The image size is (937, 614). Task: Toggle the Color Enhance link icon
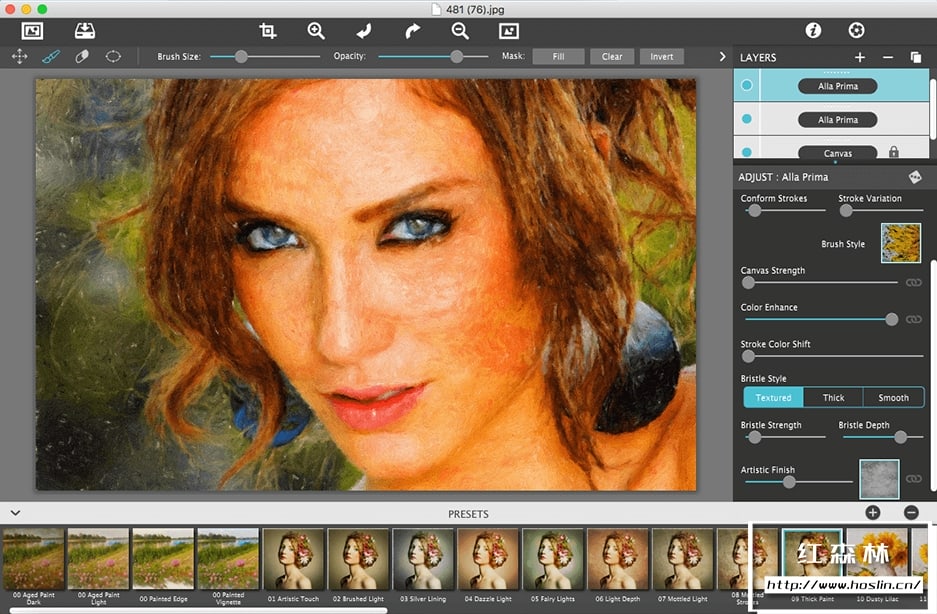point(913,319)
